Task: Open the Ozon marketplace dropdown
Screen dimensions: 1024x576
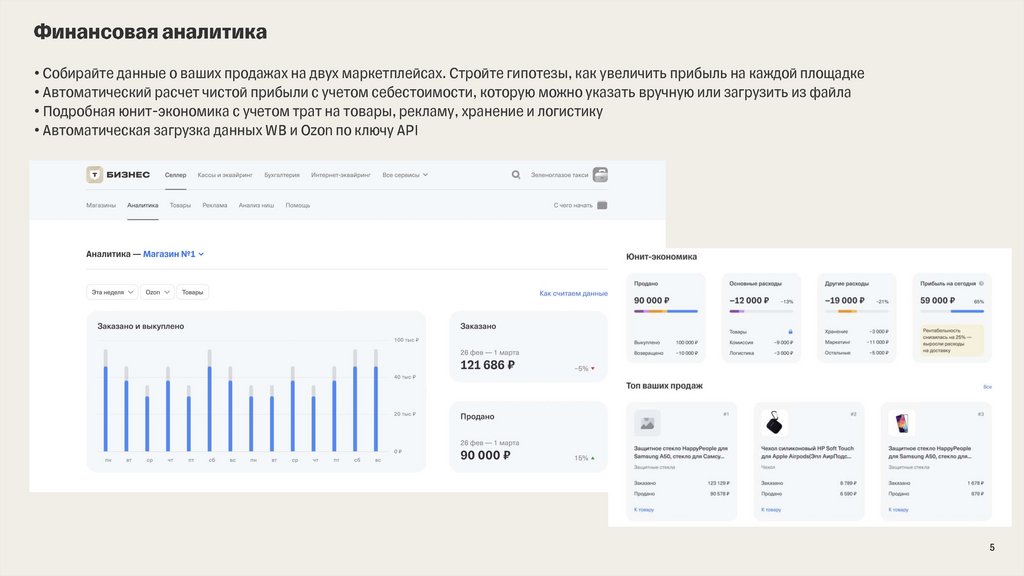Action: (157, 292)
